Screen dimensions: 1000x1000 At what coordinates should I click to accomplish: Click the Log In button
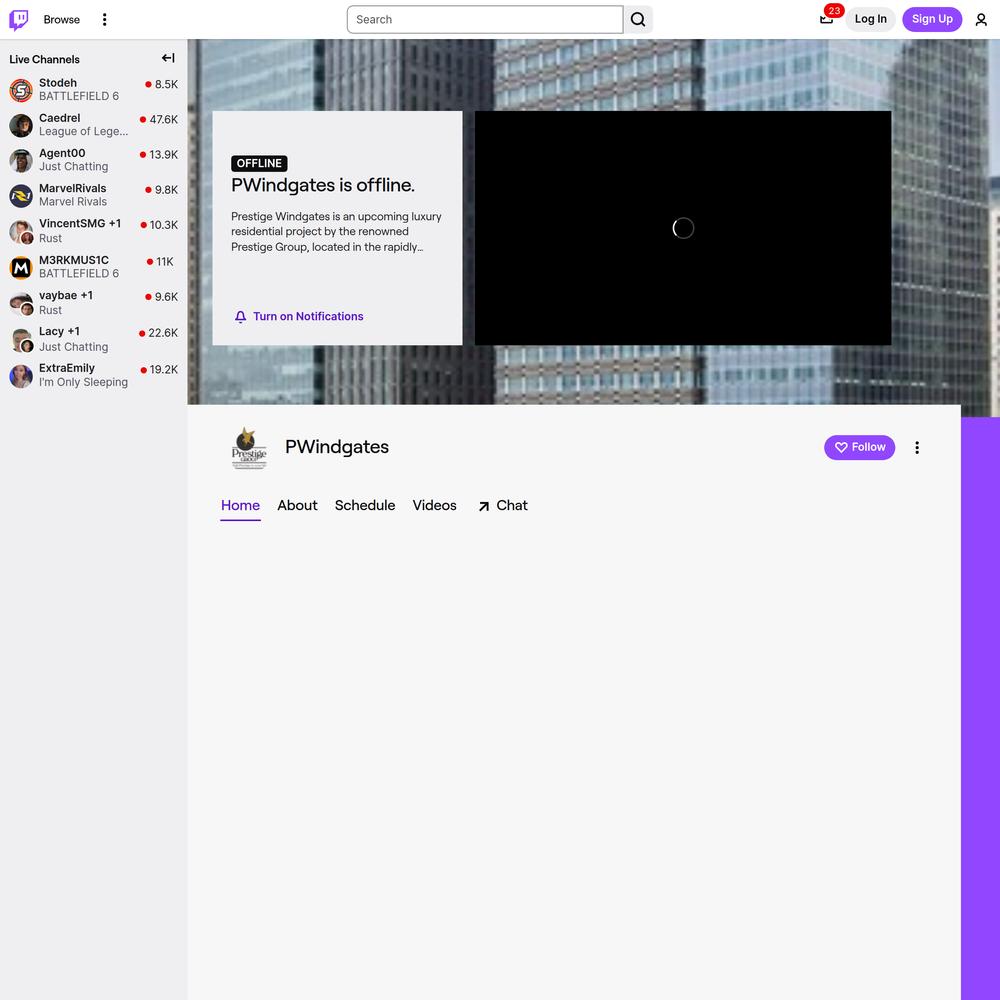pos(871,19)
